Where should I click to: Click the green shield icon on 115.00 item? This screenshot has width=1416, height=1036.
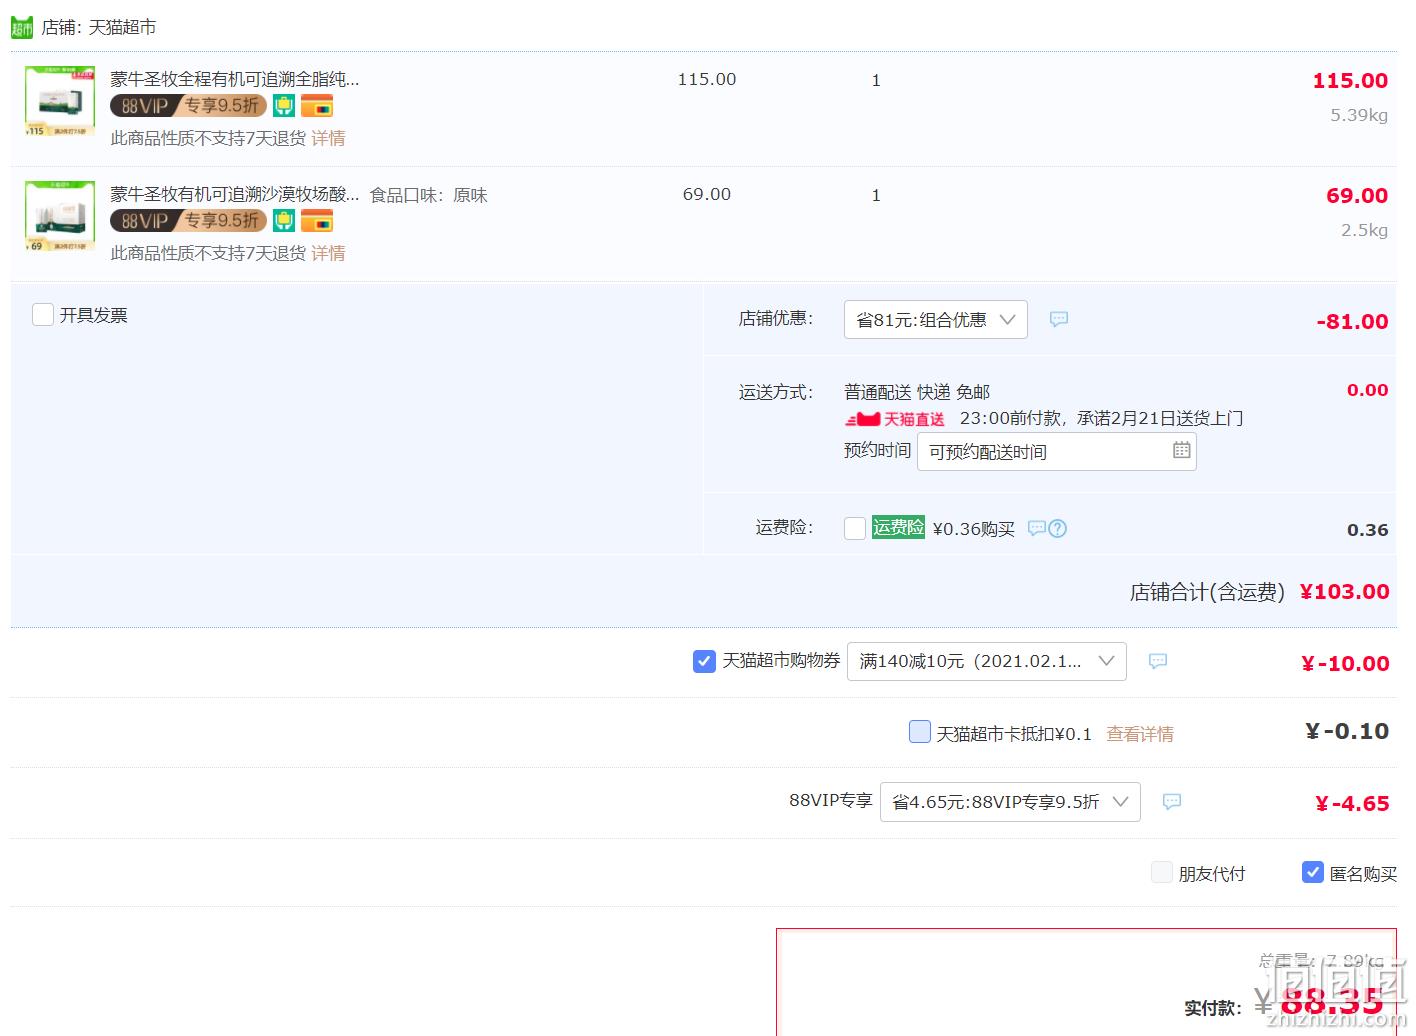click(x=284, y=106)
